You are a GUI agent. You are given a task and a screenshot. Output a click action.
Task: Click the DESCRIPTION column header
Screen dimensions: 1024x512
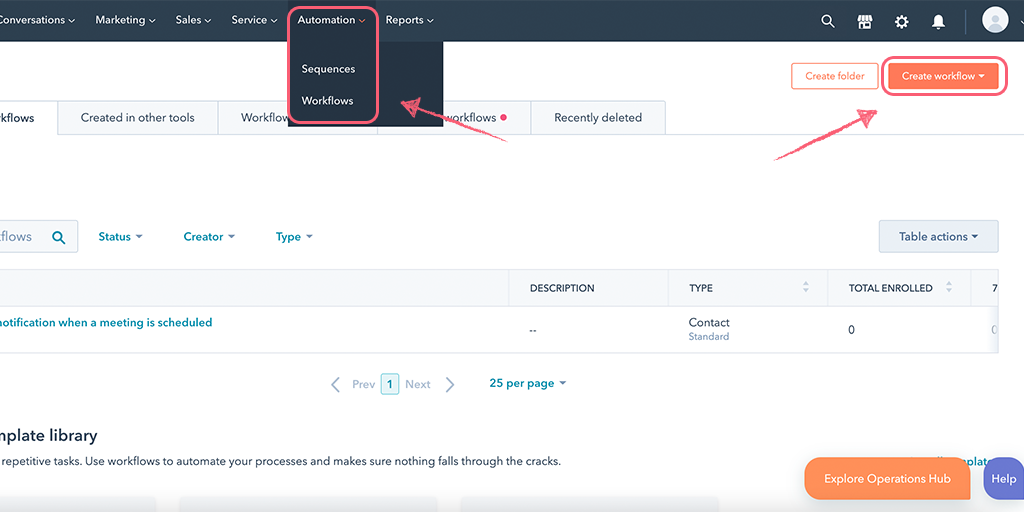(x=562, y=288)
